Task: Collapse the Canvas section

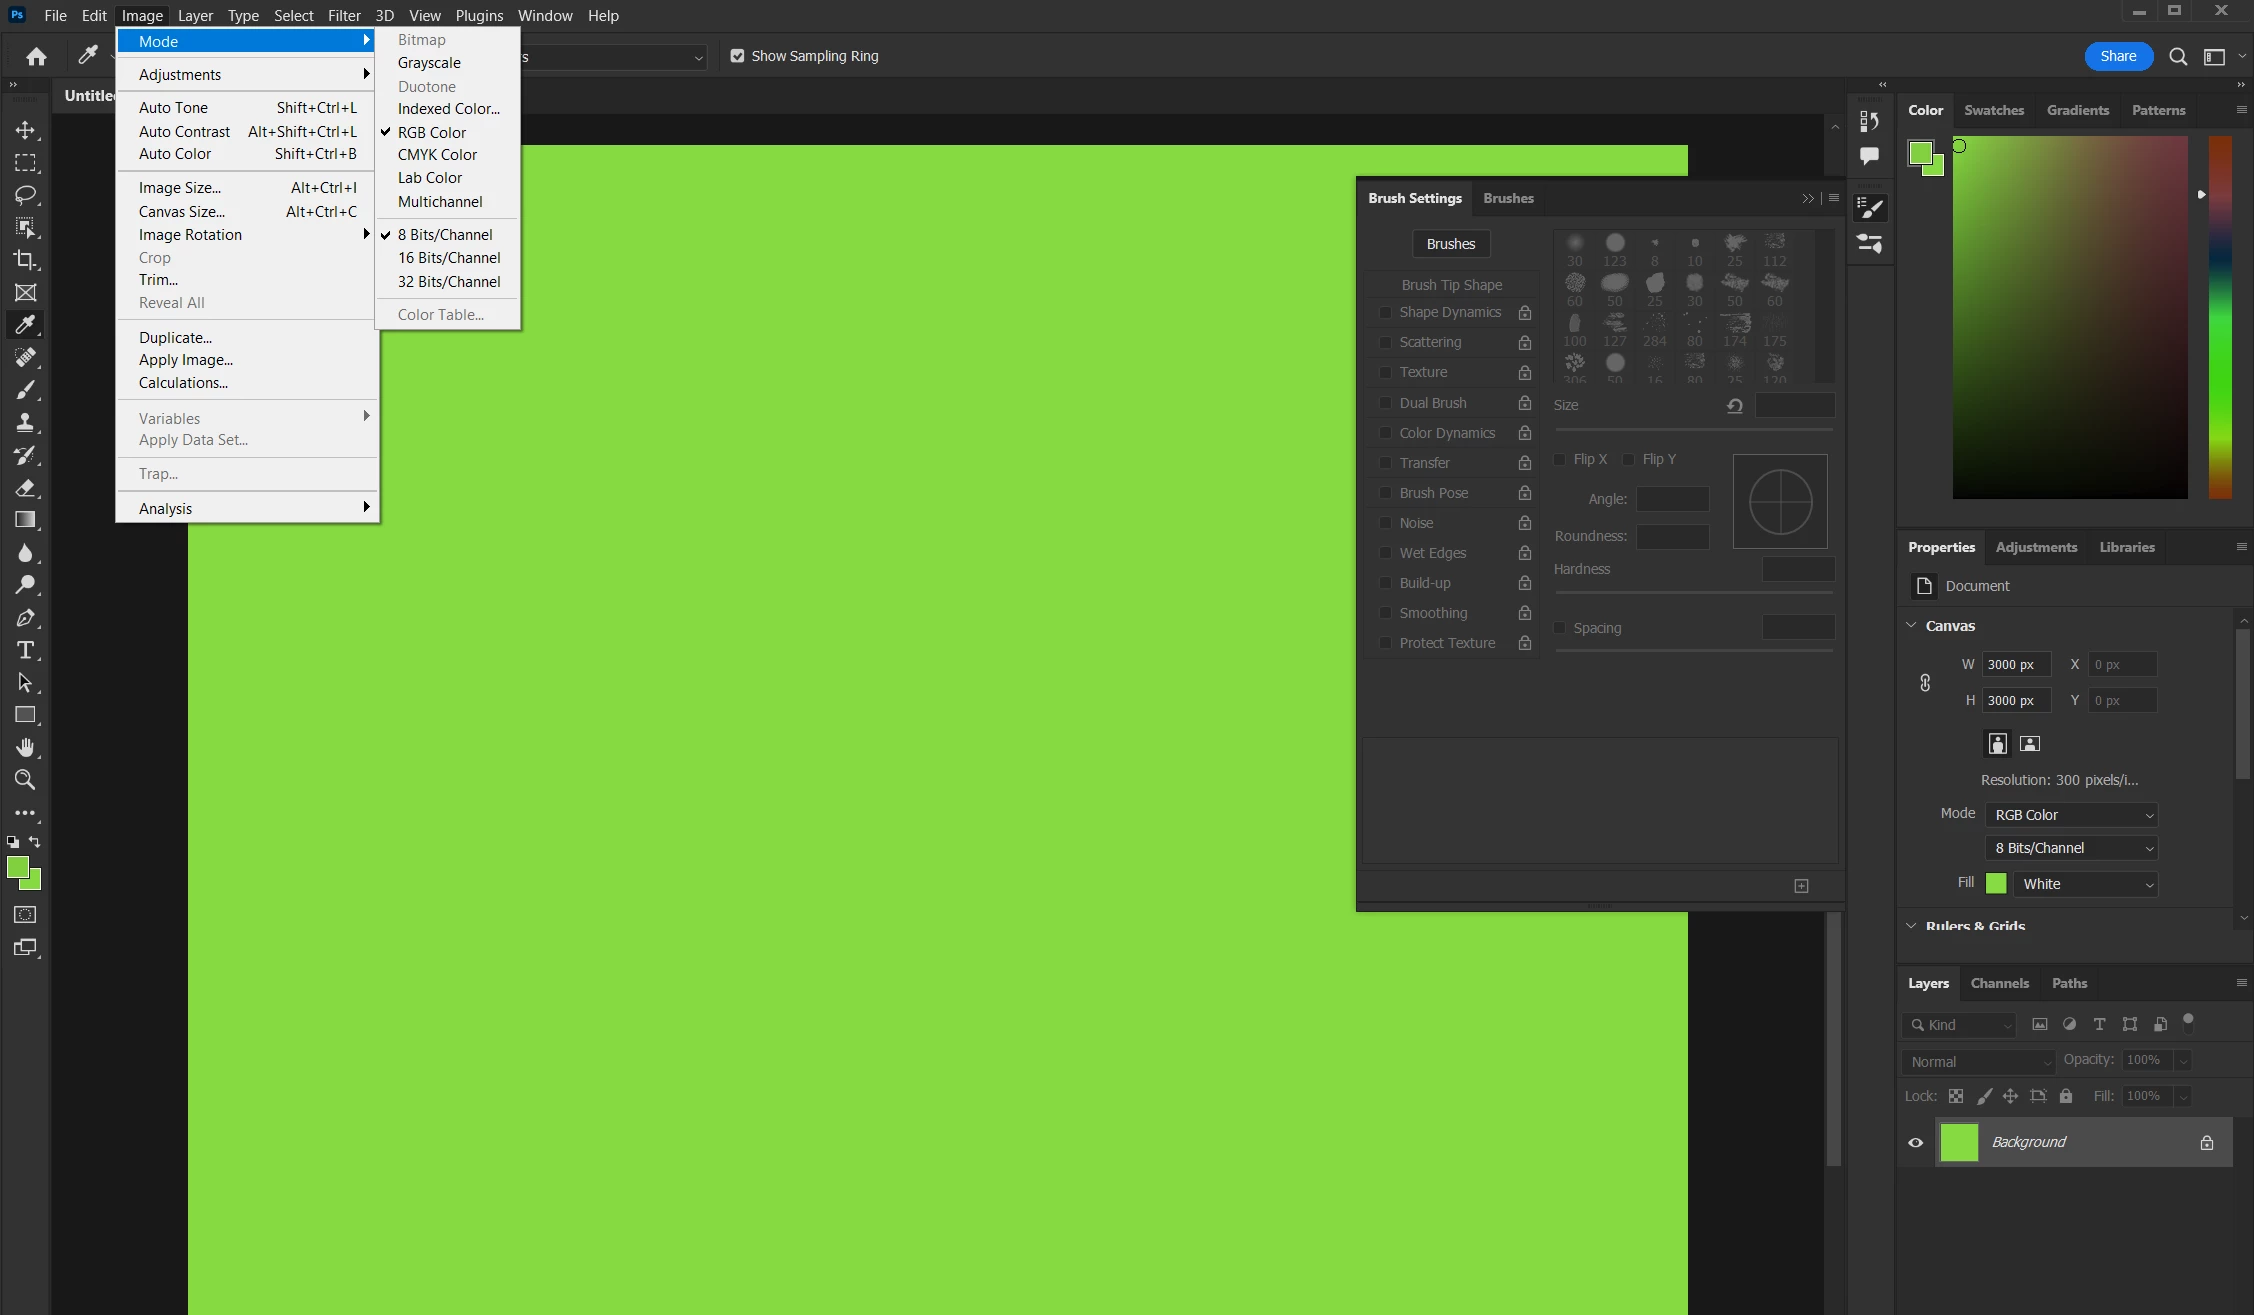Action: (x=1911, y=625)
